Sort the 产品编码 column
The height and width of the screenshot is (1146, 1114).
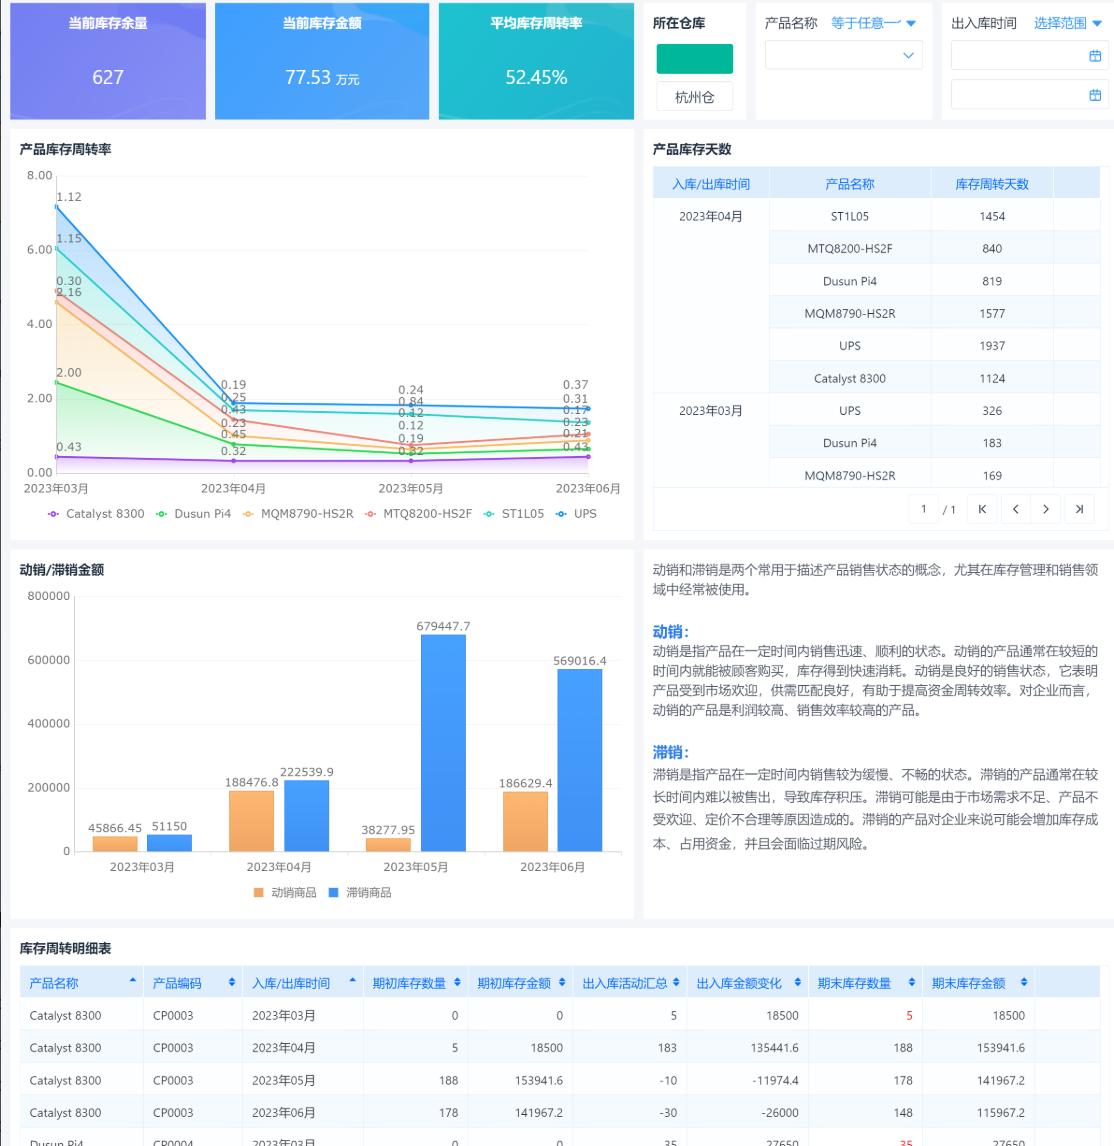231,982
